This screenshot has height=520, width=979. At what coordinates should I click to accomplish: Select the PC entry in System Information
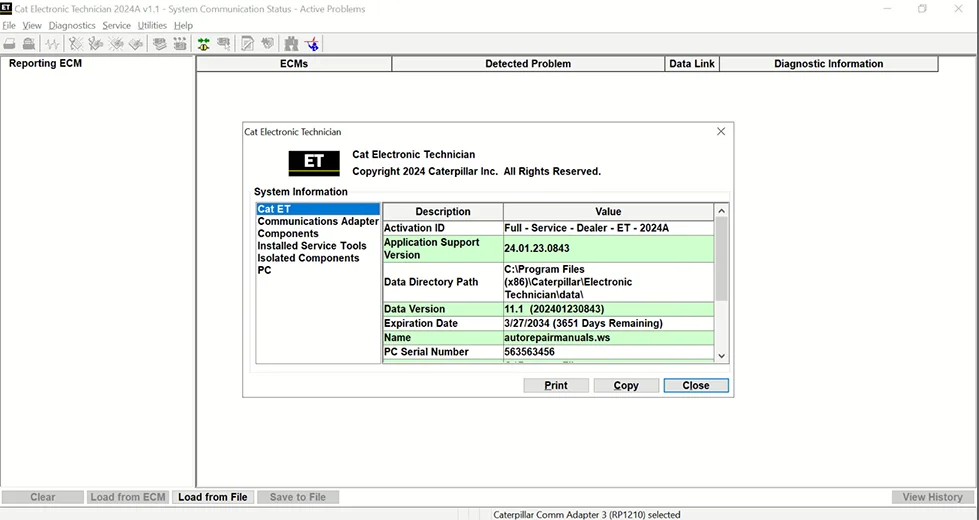click(264, 270)
